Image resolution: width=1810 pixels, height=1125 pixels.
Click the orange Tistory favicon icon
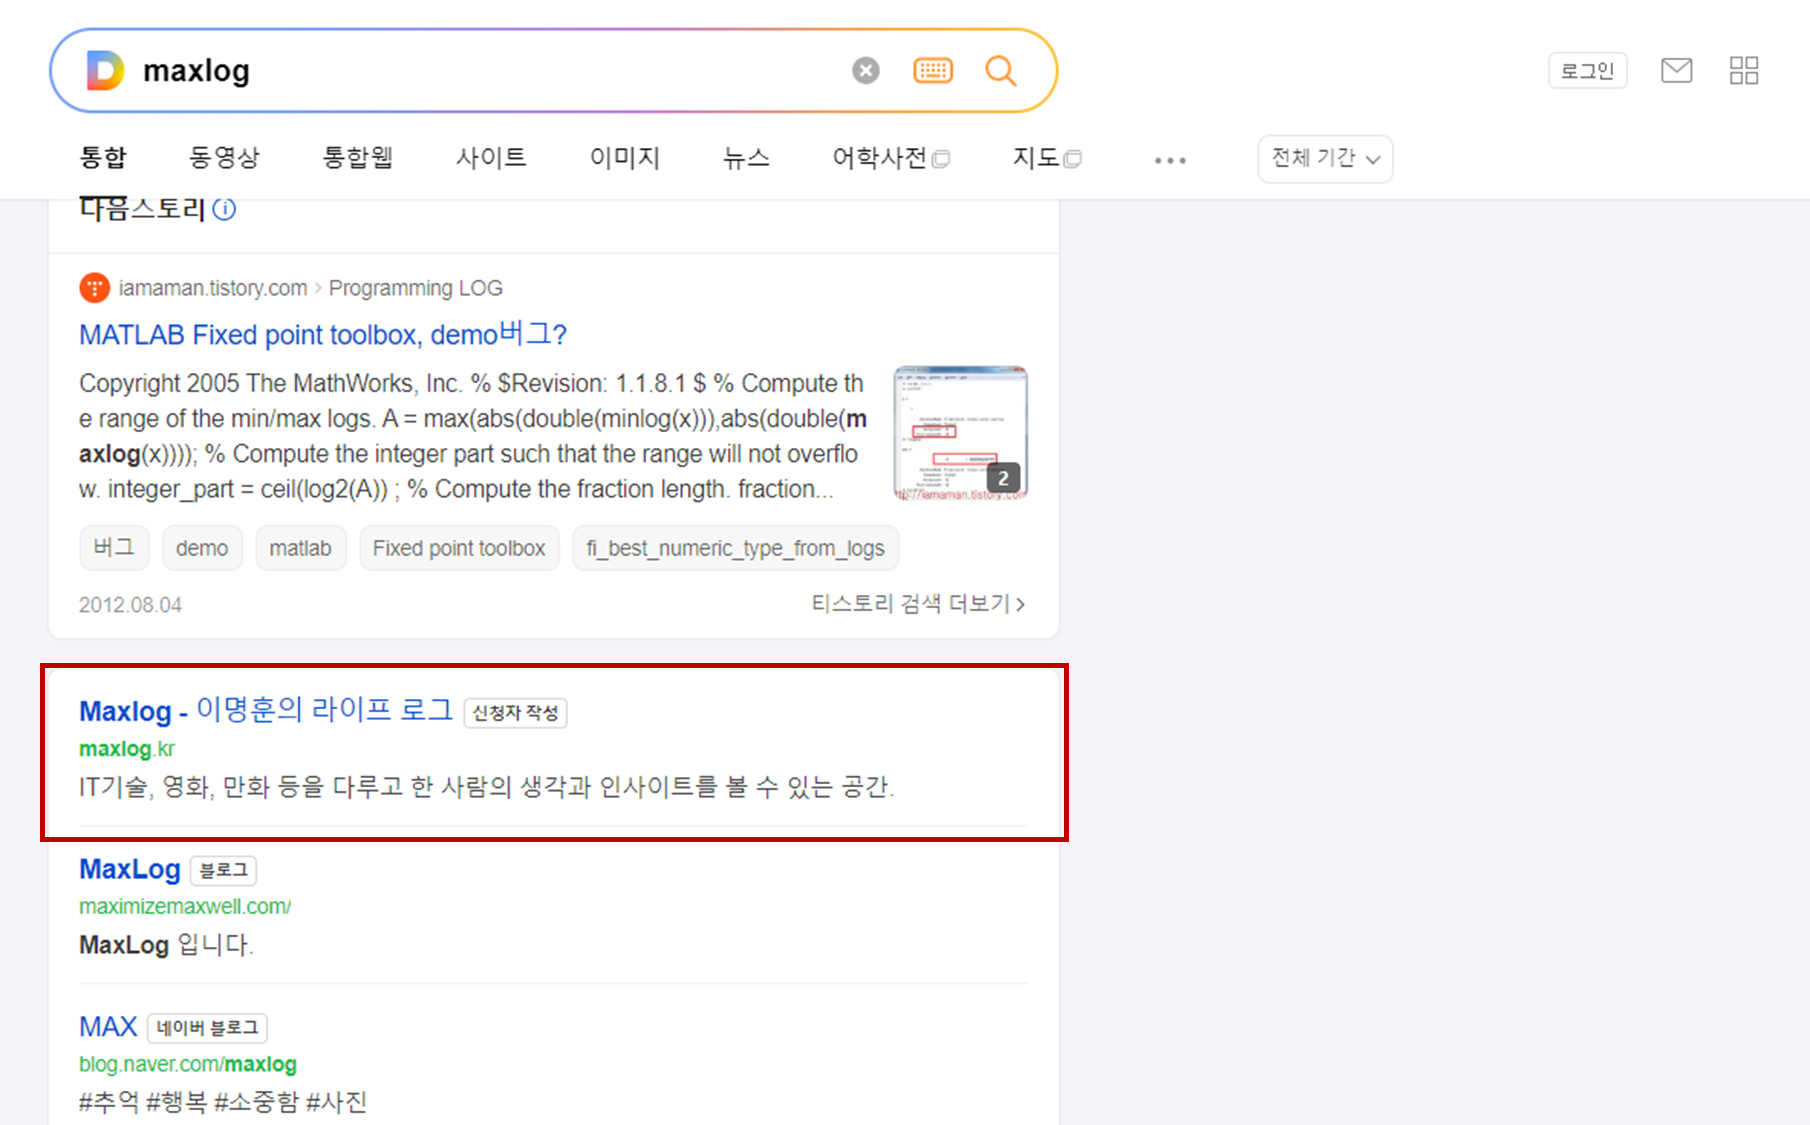click(94, 288)
